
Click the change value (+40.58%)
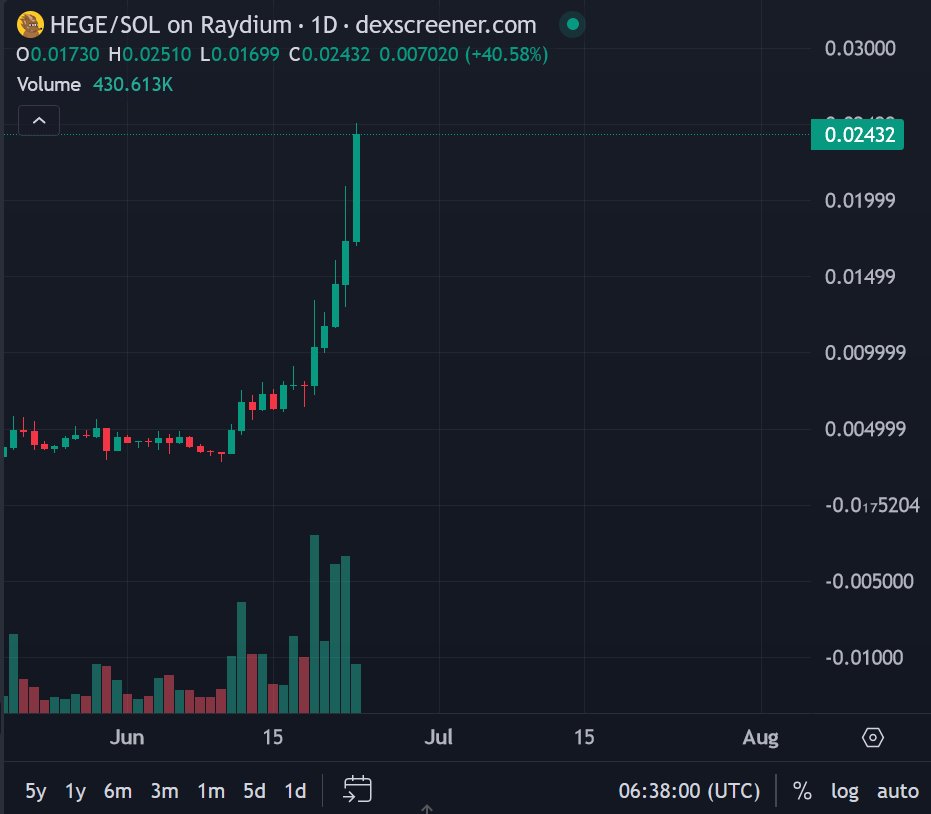tap(506, 55)
